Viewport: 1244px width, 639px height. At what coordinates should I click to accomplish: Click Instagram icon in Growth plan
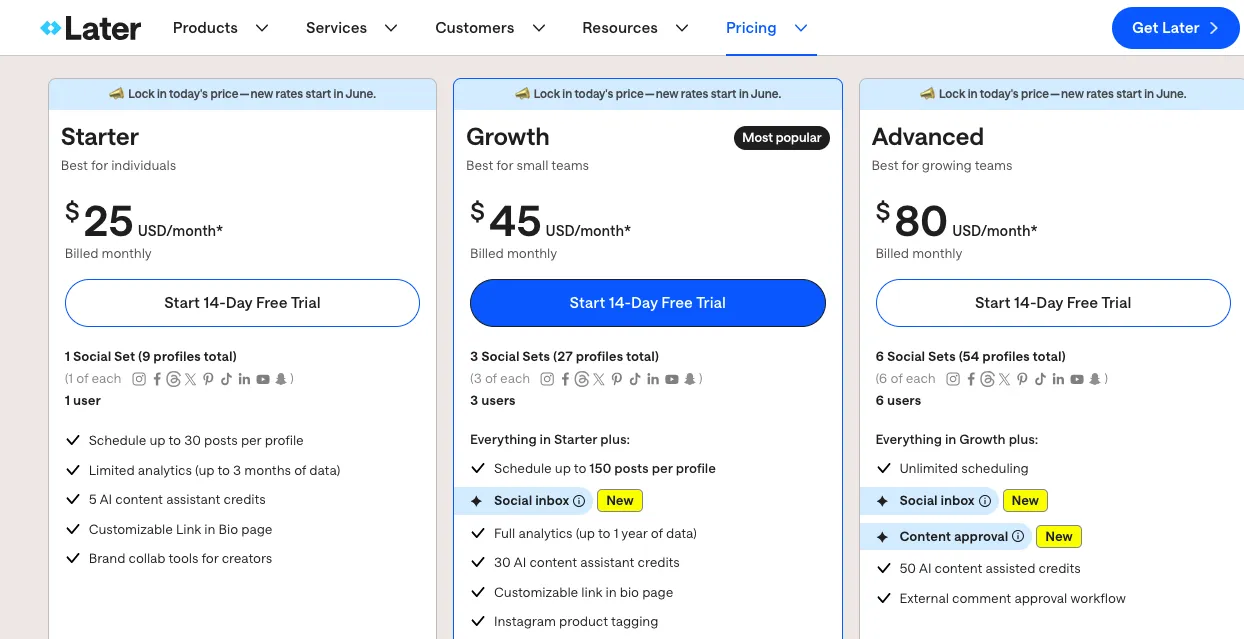[547, 379]
